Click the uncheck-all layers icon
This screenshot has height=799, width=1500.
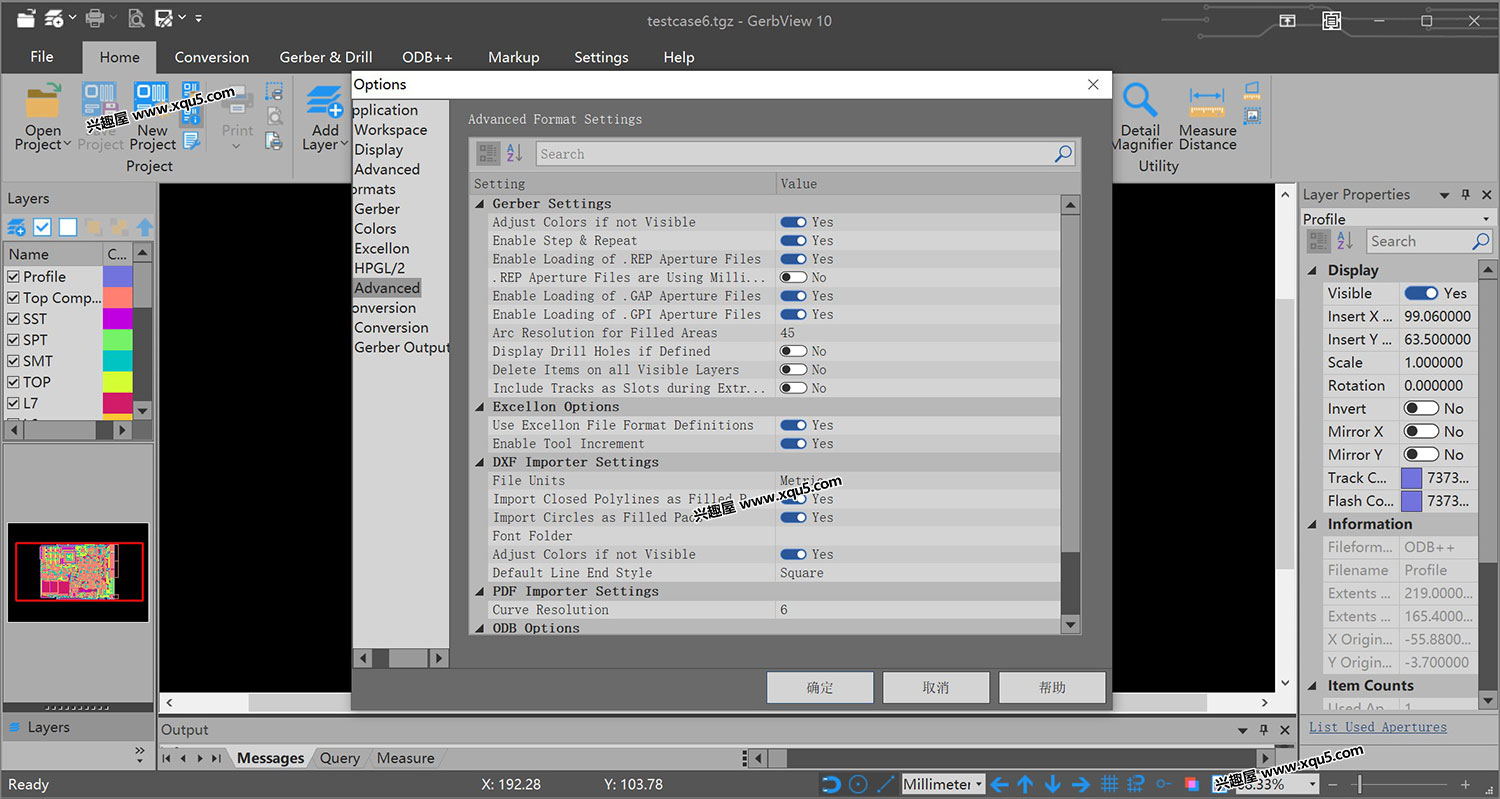pos(67,227)
